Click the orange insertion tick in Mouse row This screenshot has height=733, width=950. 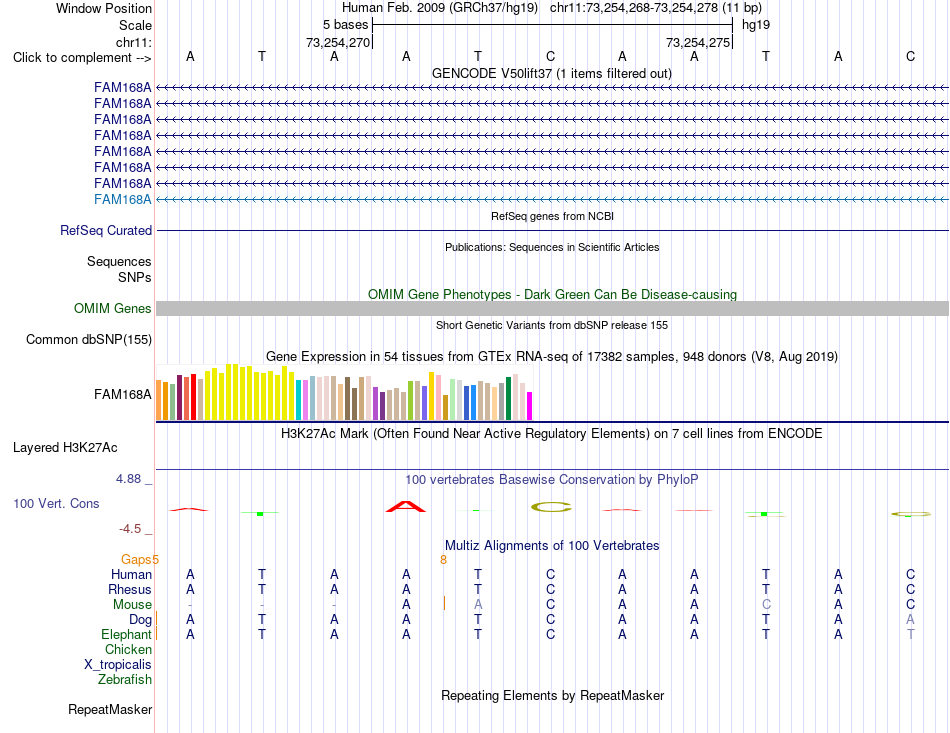point(444,603)
